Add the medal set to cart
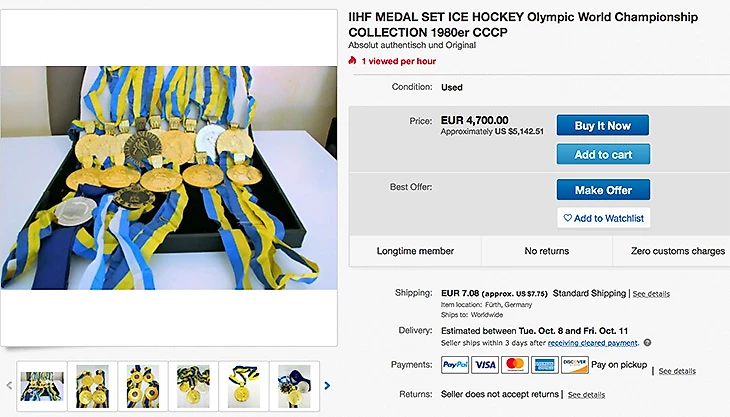730x417 pixels. [x=602, y=154]
